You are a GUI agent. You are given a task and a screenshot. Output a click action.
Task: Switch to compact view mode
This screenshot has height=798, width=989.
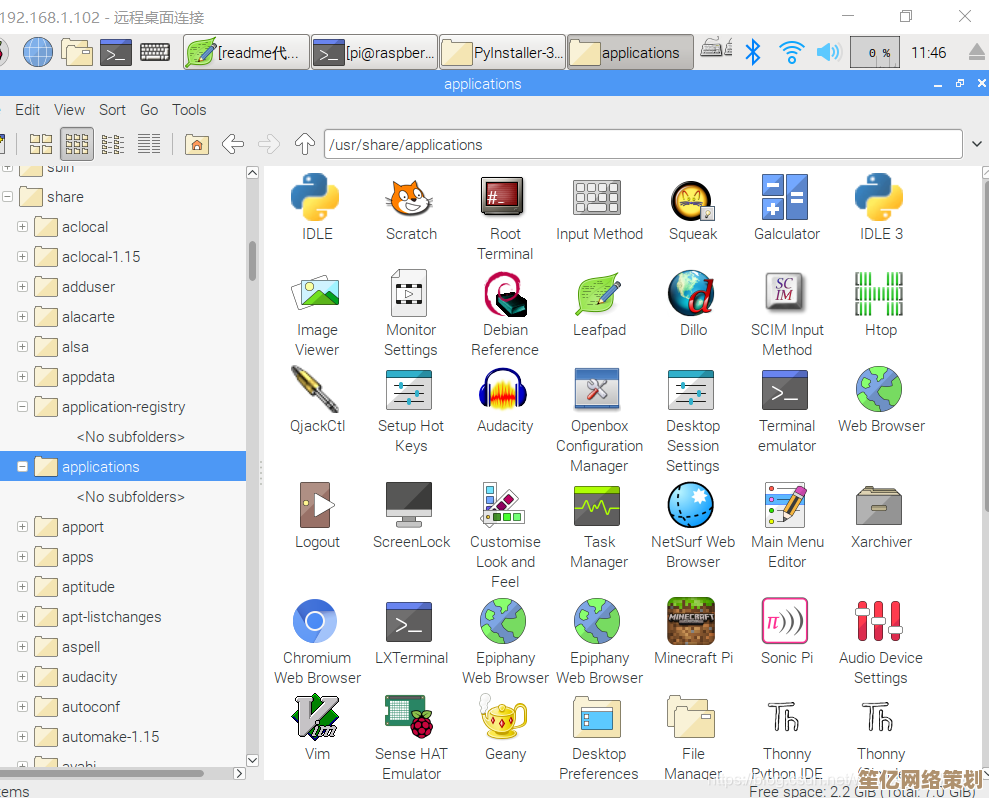click(113, 145)
